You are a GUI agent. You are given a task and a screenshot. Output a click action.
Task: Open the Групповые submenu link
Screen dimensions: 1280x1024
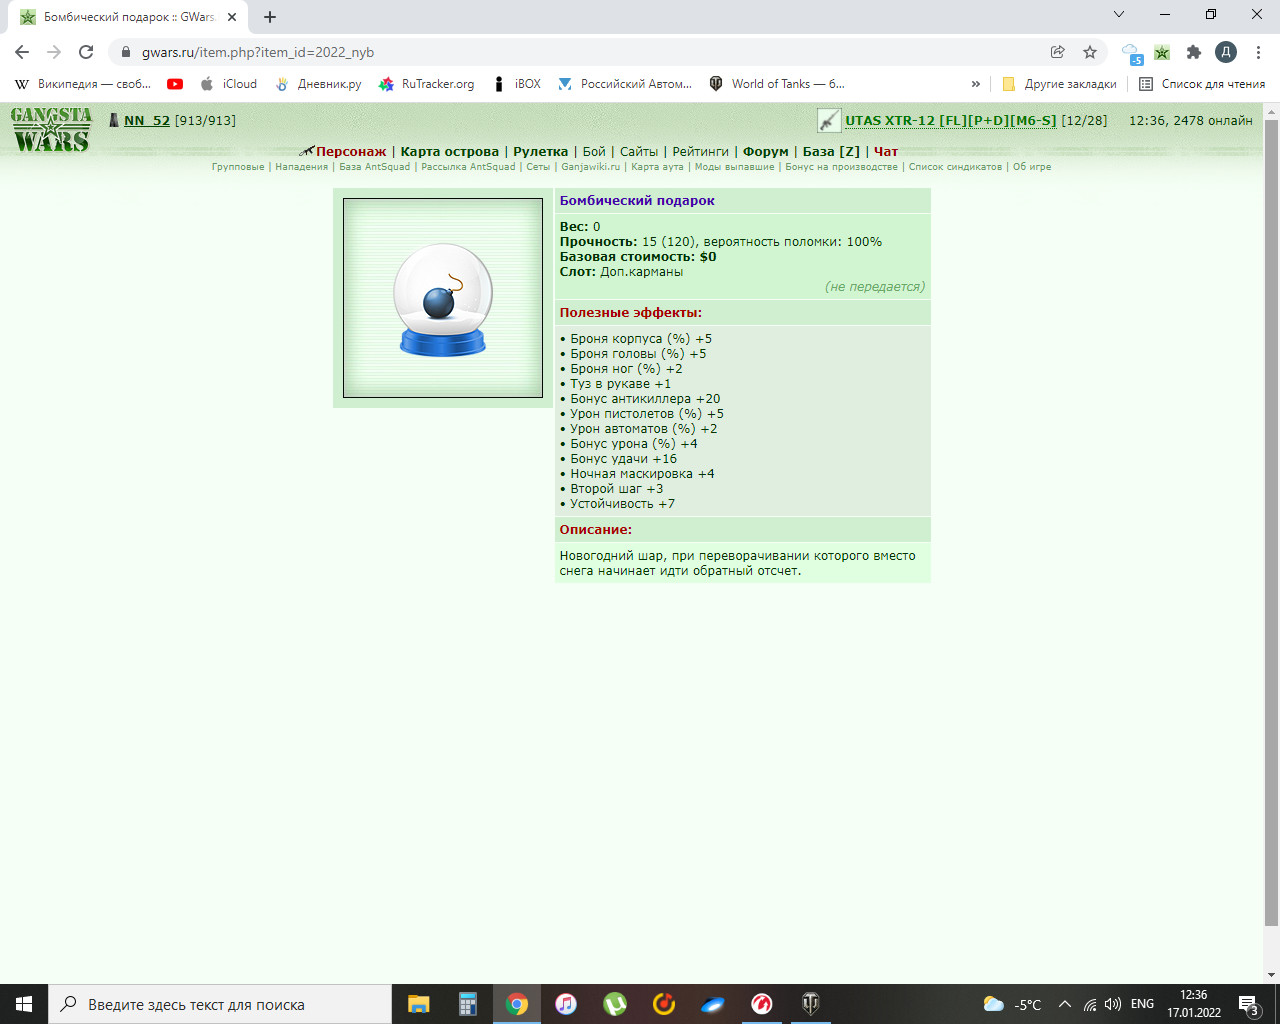point(238,167)
